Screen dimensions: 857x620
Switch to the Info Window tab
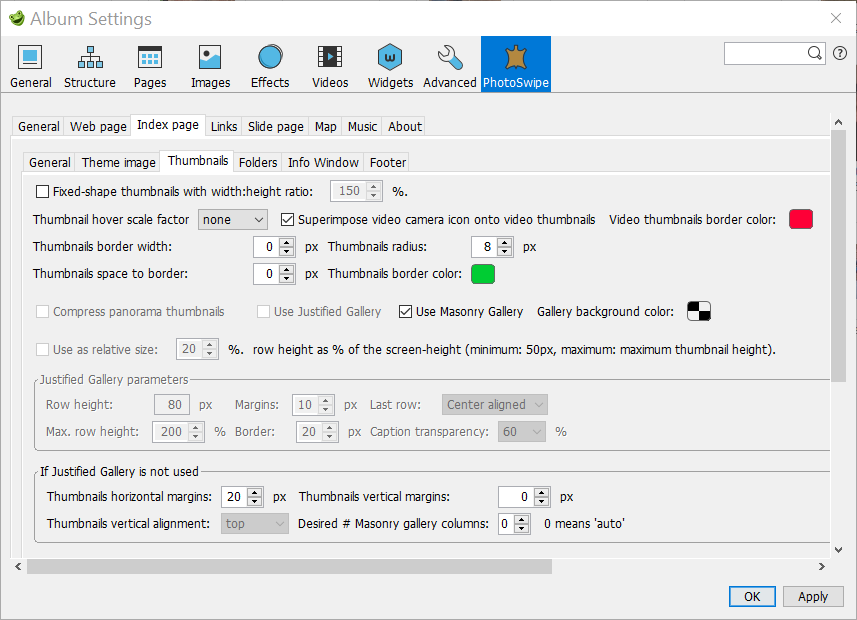323,162
